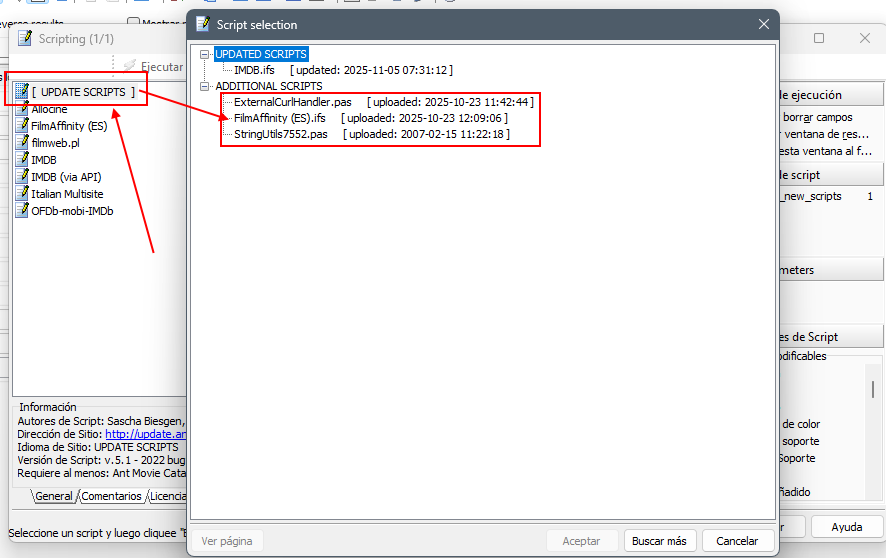The image size is (886, 558).
Task: Open the General tab in Información panel
Action: coord(54,496)
